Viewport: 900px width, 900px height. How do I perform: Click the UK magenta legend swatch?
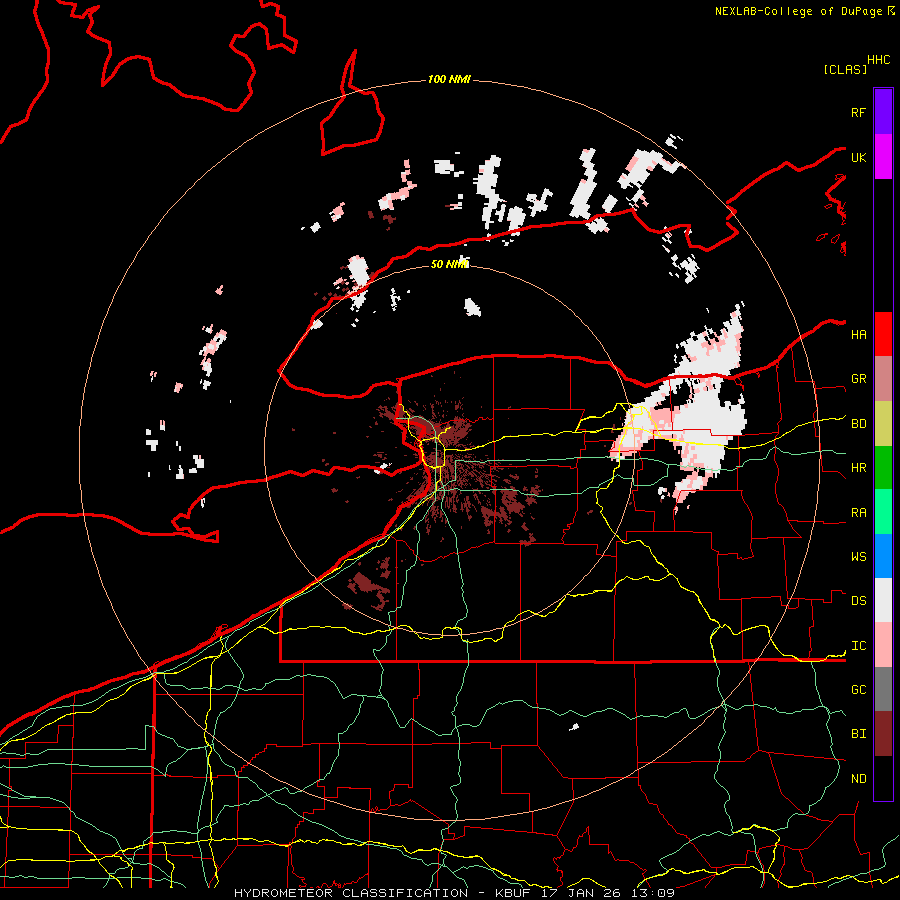[883, 157]
